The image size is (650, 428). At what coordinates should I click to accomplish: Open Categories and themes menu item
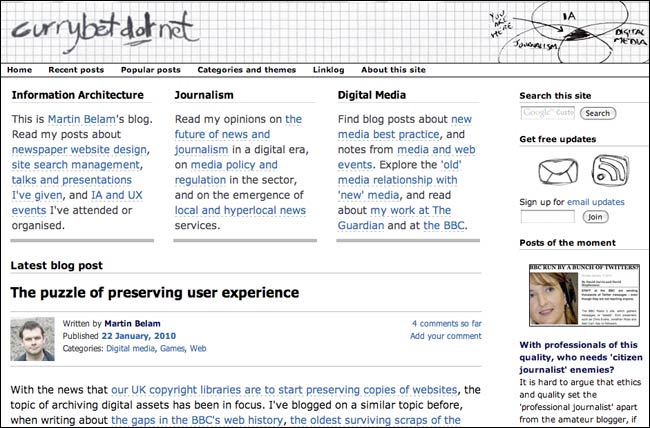coord(247,70)
